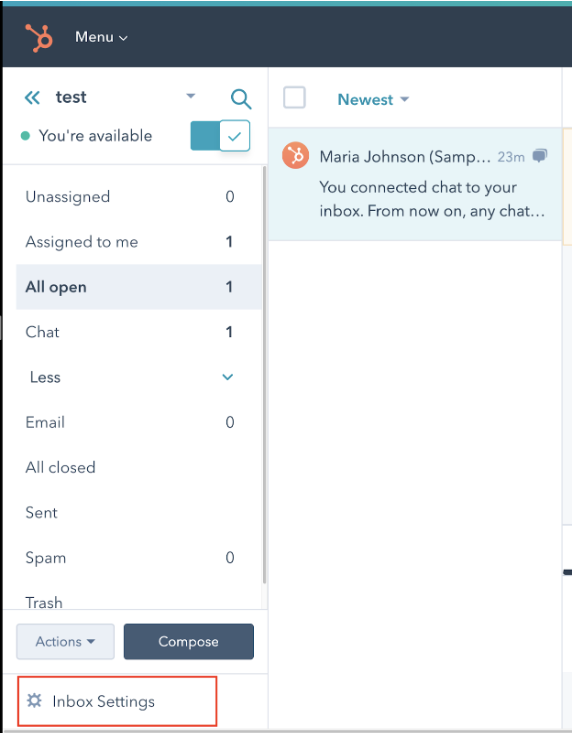Screen dimensions: 574x734
Task: Collapse sidebar with double-chevron icon
Action: pos(32,98)
